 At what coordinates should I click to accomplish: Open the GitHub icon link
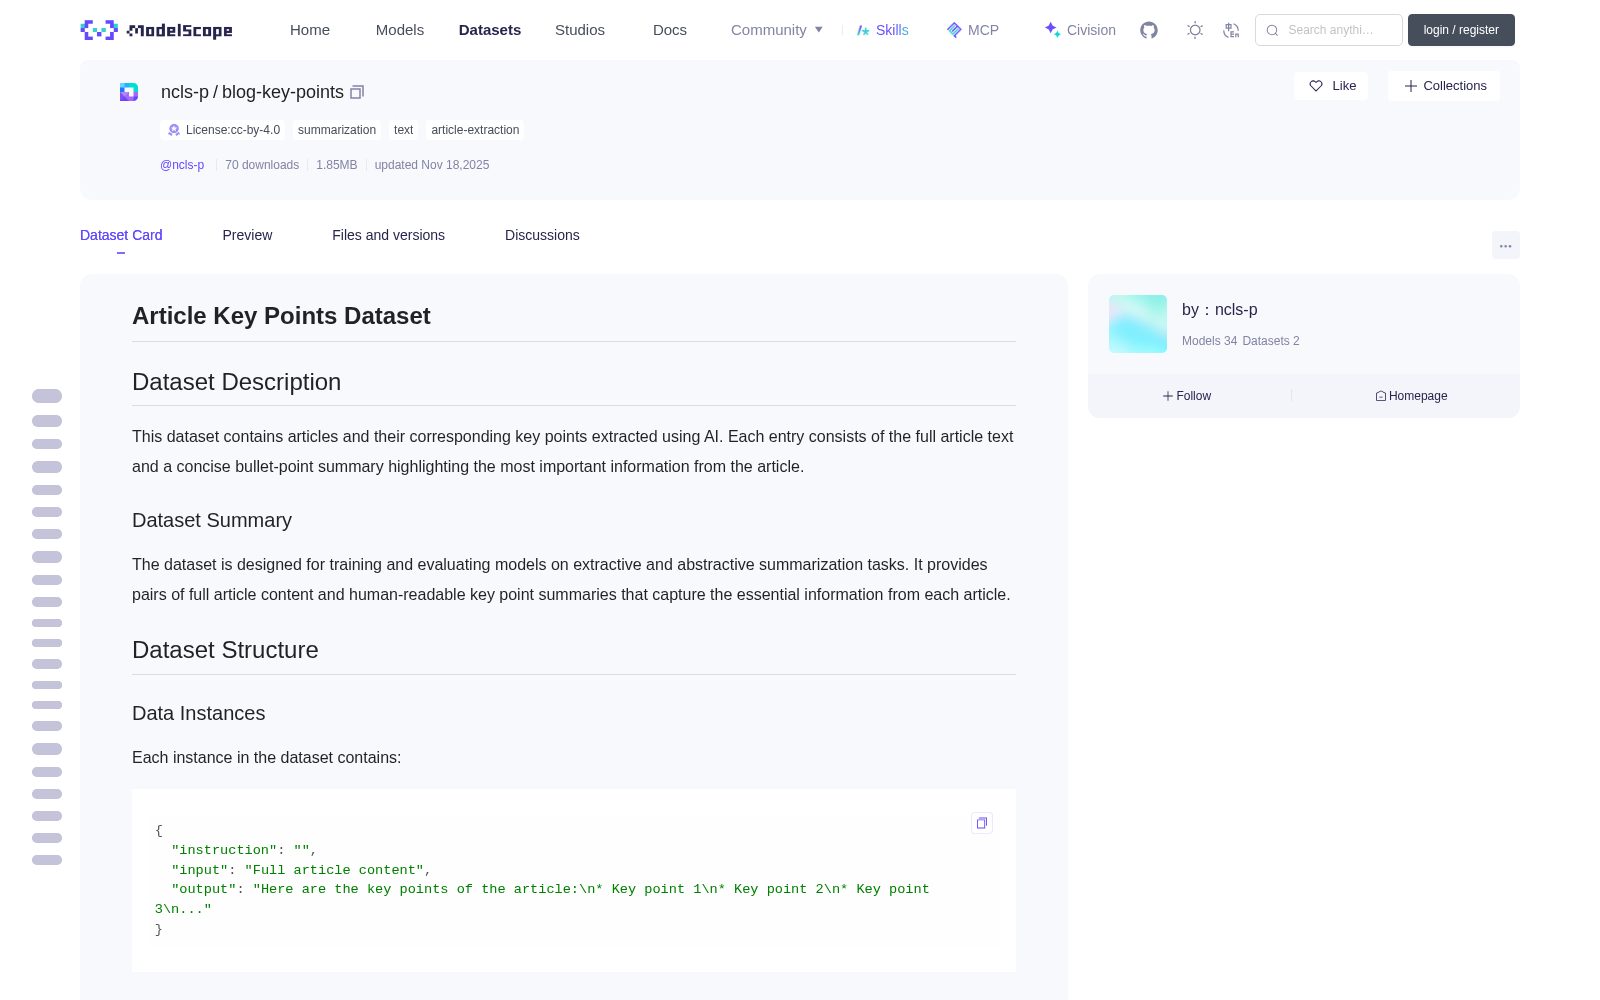pos(1149,30)
